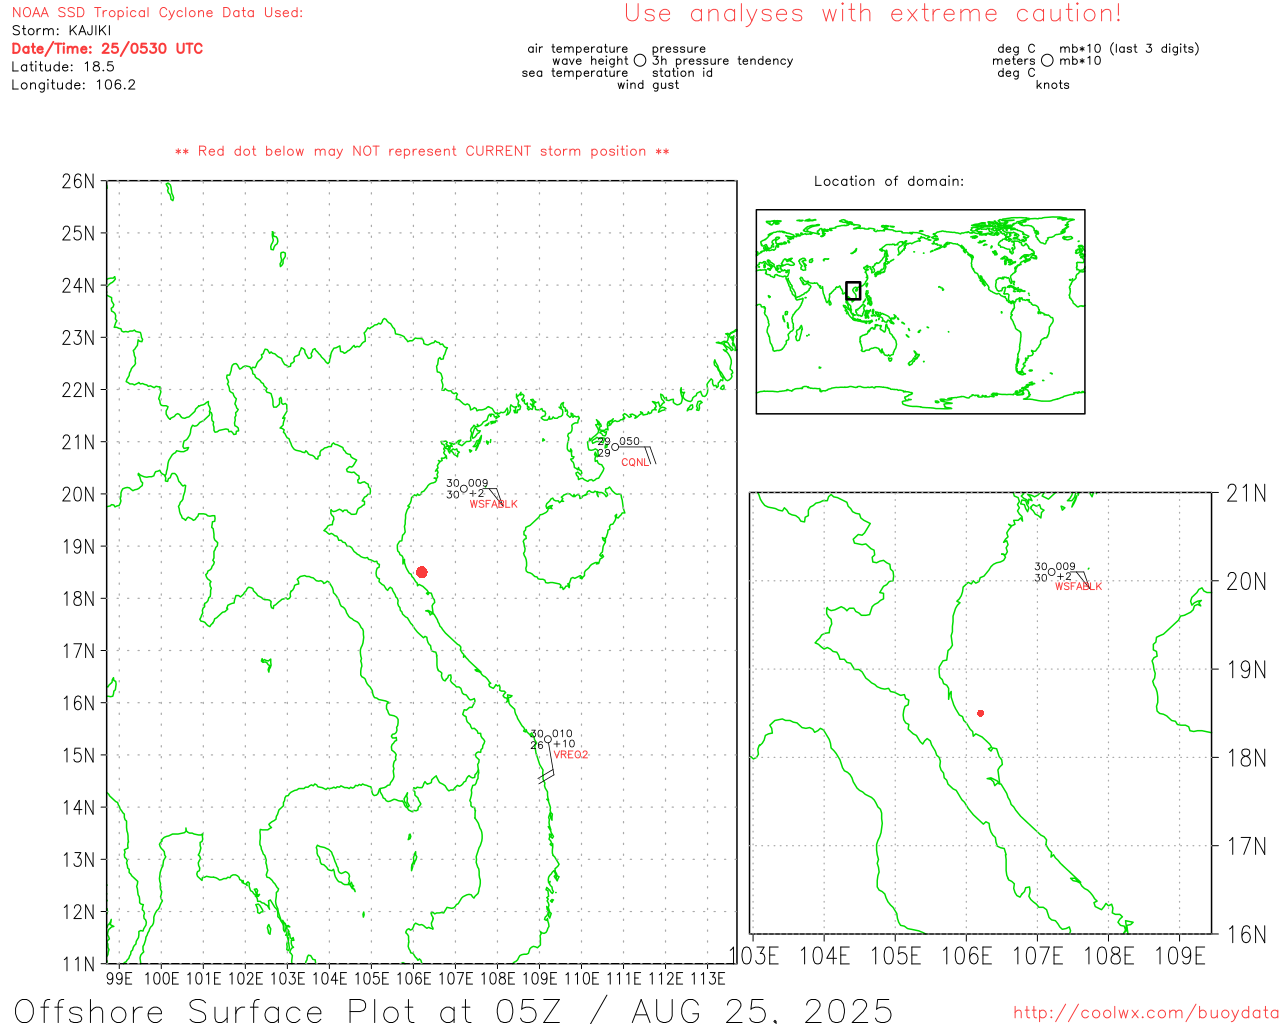Click the red storm dot in zoomed inset map

[x=981, y=713]
